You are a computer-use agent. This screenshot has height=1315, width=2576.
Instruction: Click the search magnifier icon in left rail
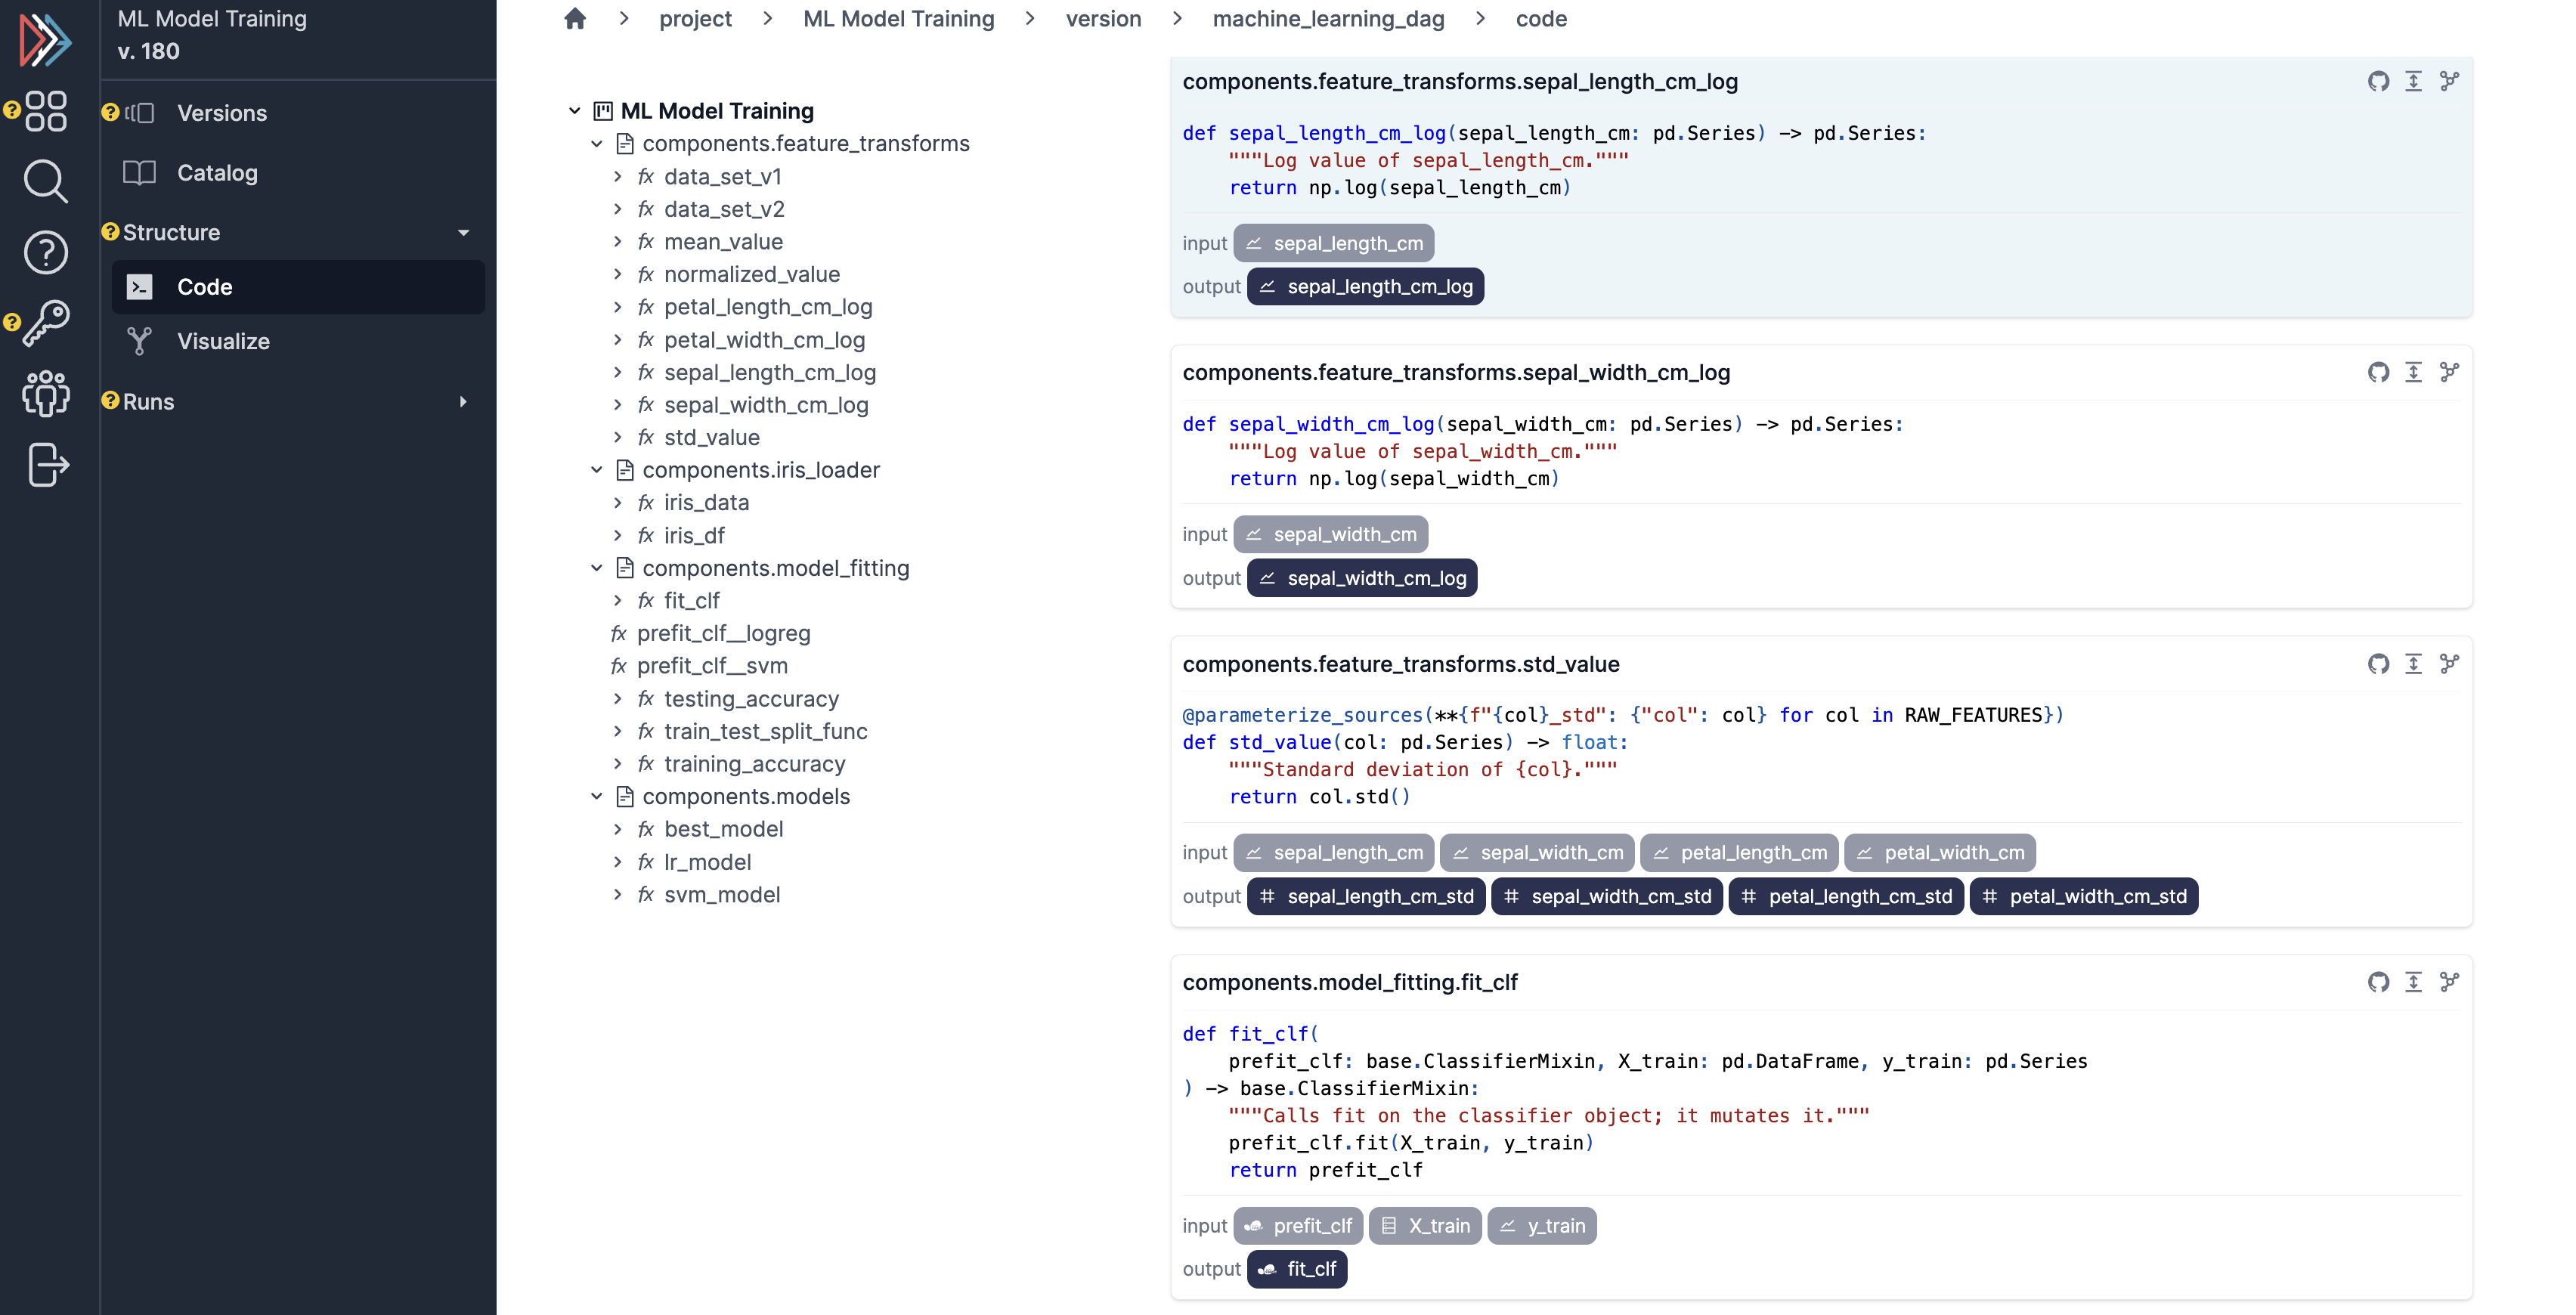coord(45,181)
